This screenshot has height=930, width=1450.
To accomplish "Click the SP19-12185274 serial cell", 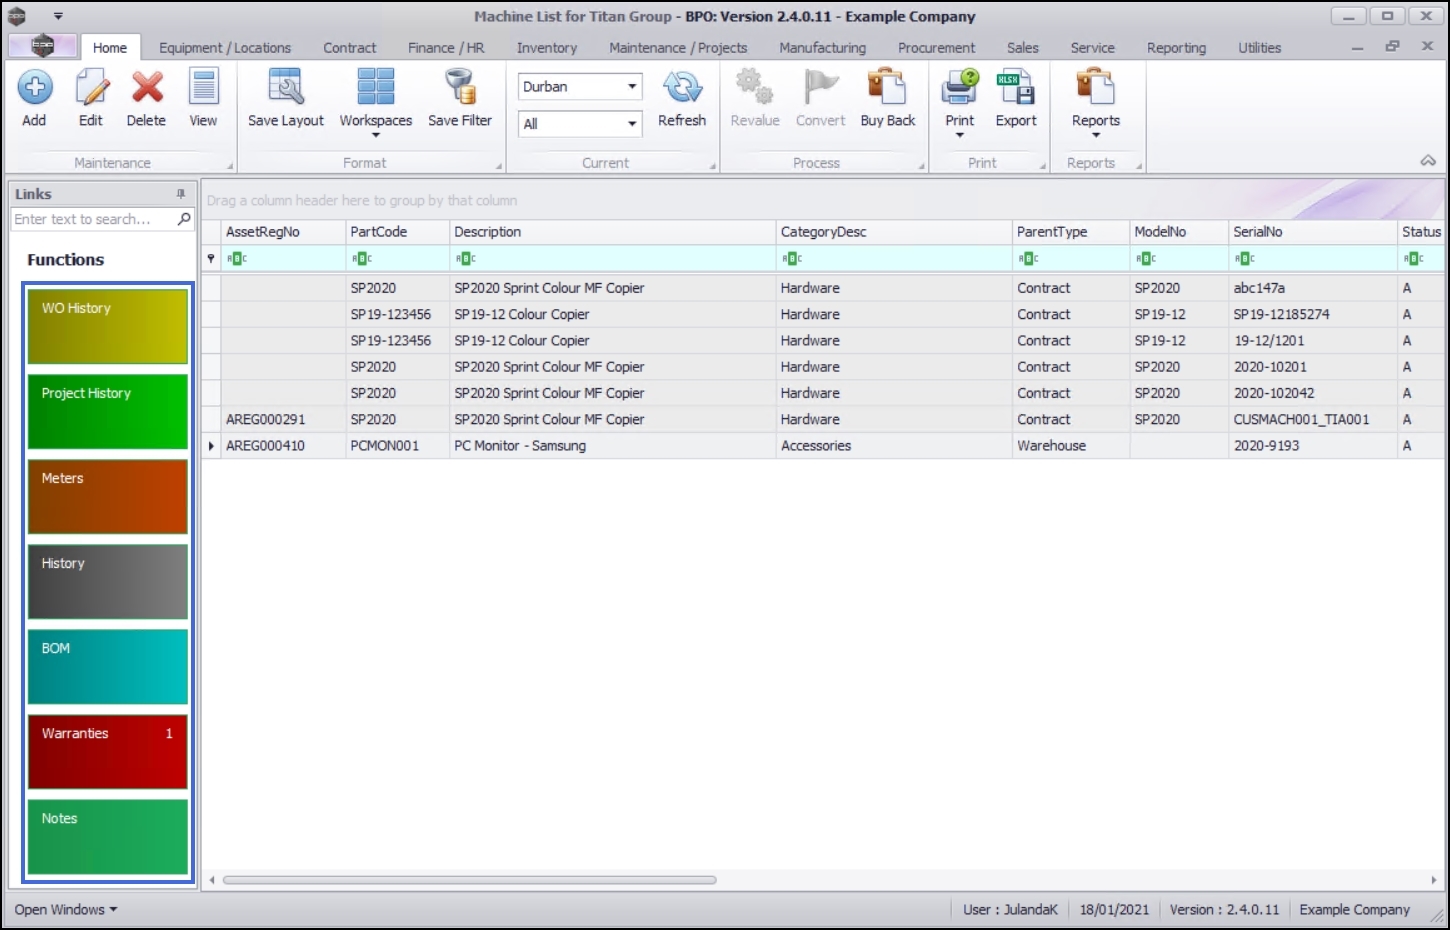I will click(x=1312, y=314).
